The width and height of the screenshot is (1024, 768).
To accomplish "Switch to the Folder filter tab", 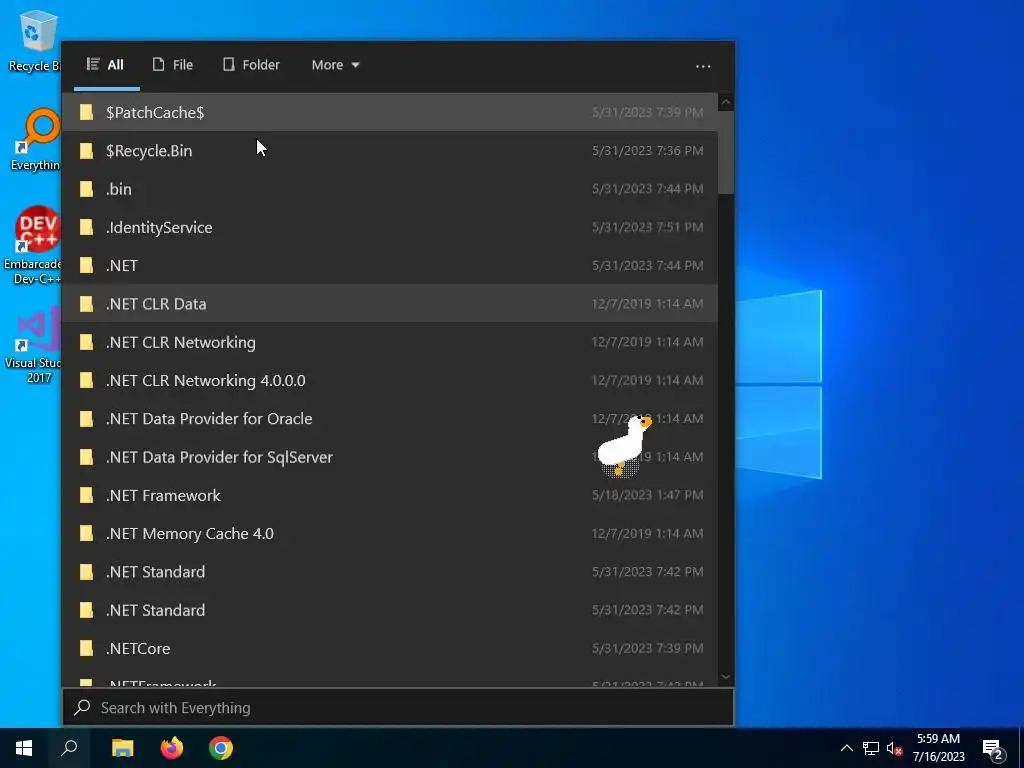I will (251, 65).
